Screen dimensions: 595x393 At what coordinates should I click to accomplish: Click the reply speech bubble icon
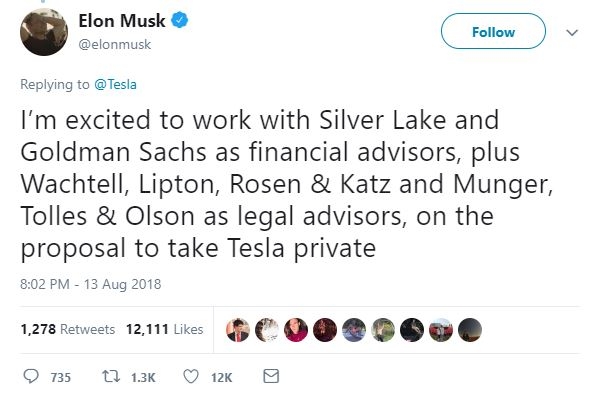pyautogui.click(x=31, y=376)
